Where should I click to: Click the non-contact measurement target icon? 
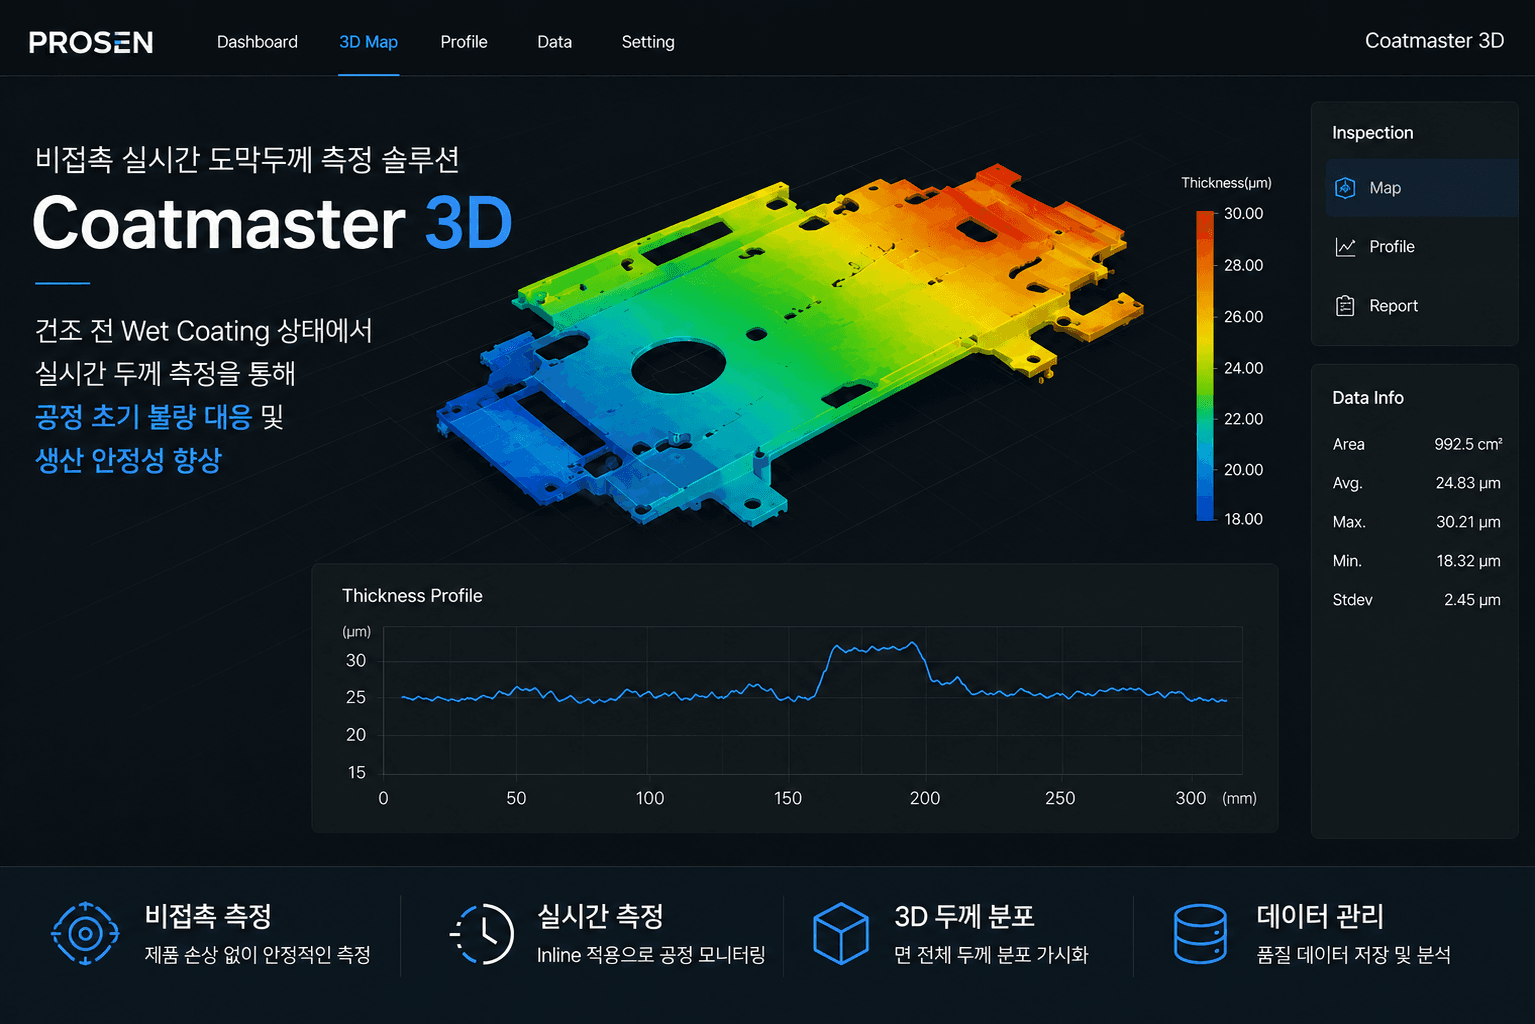(85, 934)
